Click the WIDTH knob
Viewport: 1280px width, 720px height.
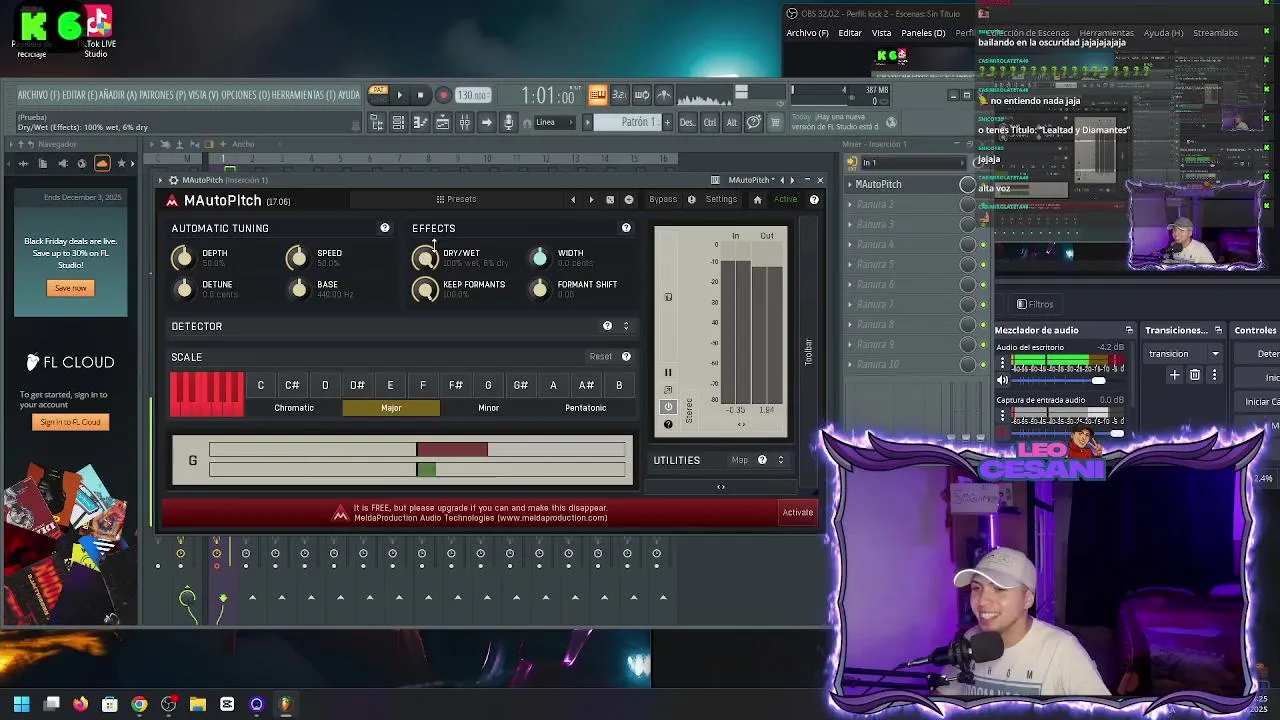[540, 258]
